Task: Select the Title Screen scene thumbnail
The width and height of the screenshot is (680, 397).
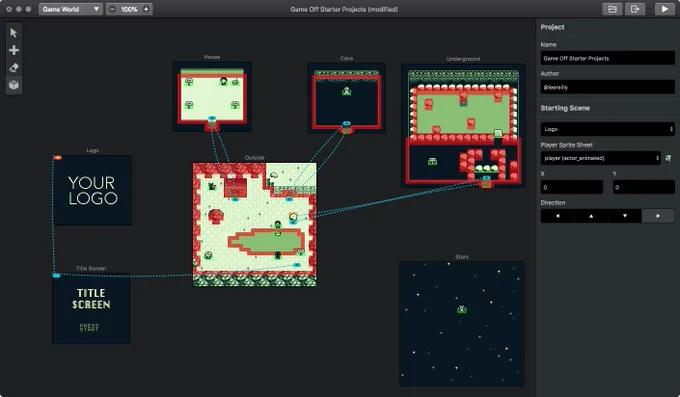Action: 91,308
